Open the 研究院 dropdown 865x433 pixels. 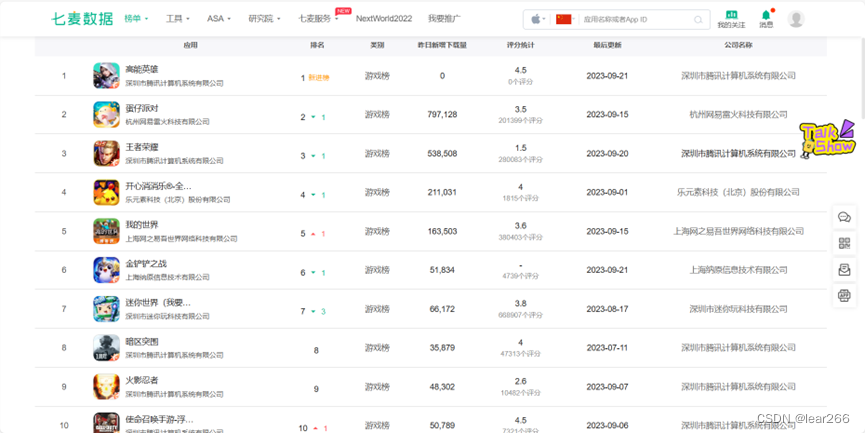tap(264, 19)
